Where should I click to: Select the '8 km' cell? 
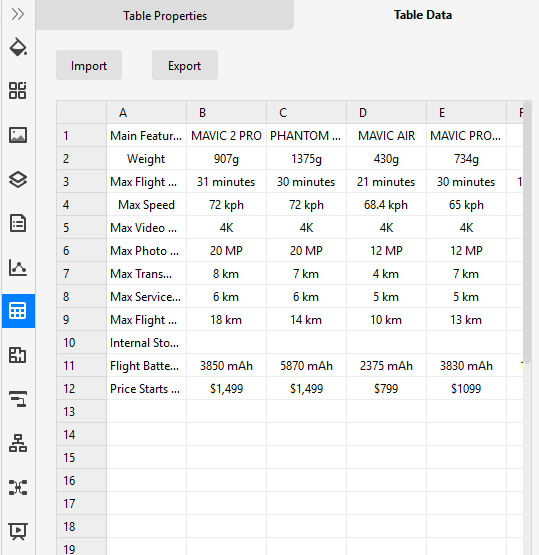tap(227, 274)
